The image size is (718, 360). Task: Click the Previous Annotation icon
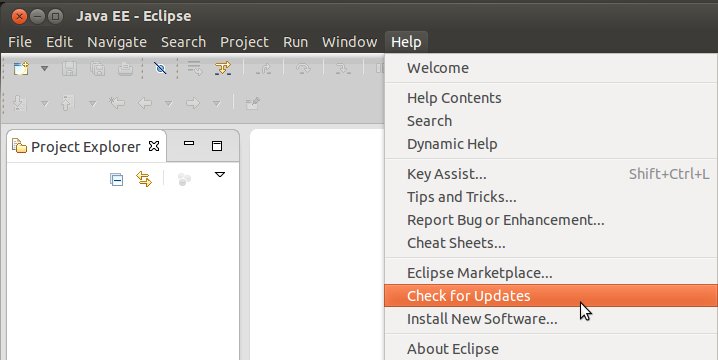click(67, 104)
